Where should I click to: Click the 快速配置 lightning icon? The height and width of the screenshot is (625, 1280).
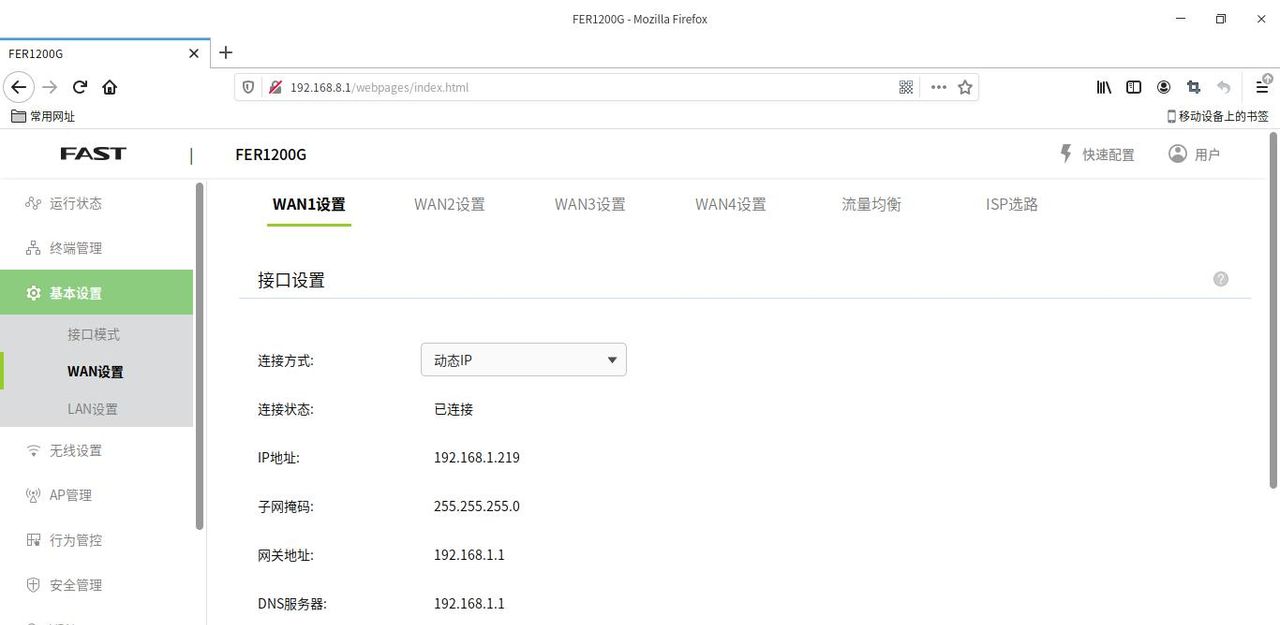1066,153
